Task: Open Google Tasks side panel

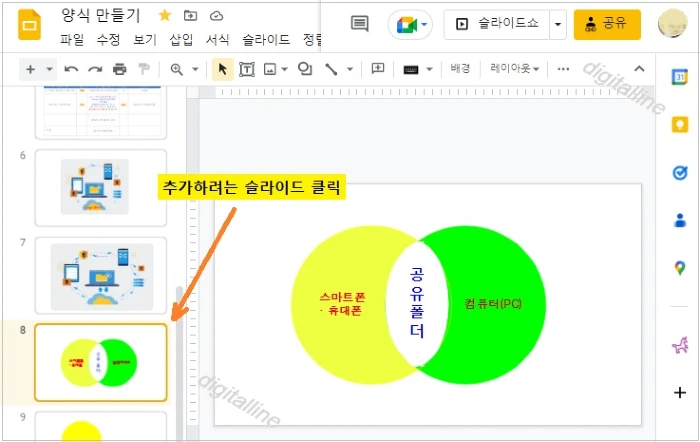Action: (x=680, y=172)
